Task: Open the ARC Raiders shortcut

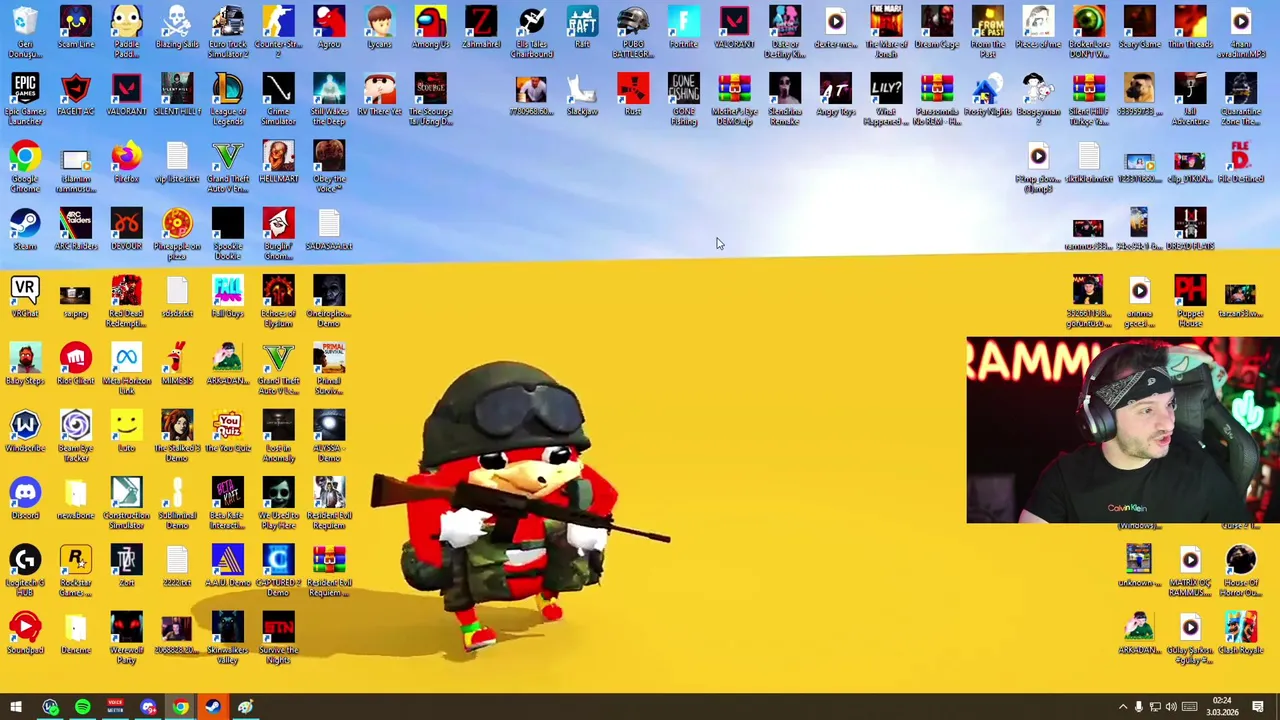Action: (76, 228)
